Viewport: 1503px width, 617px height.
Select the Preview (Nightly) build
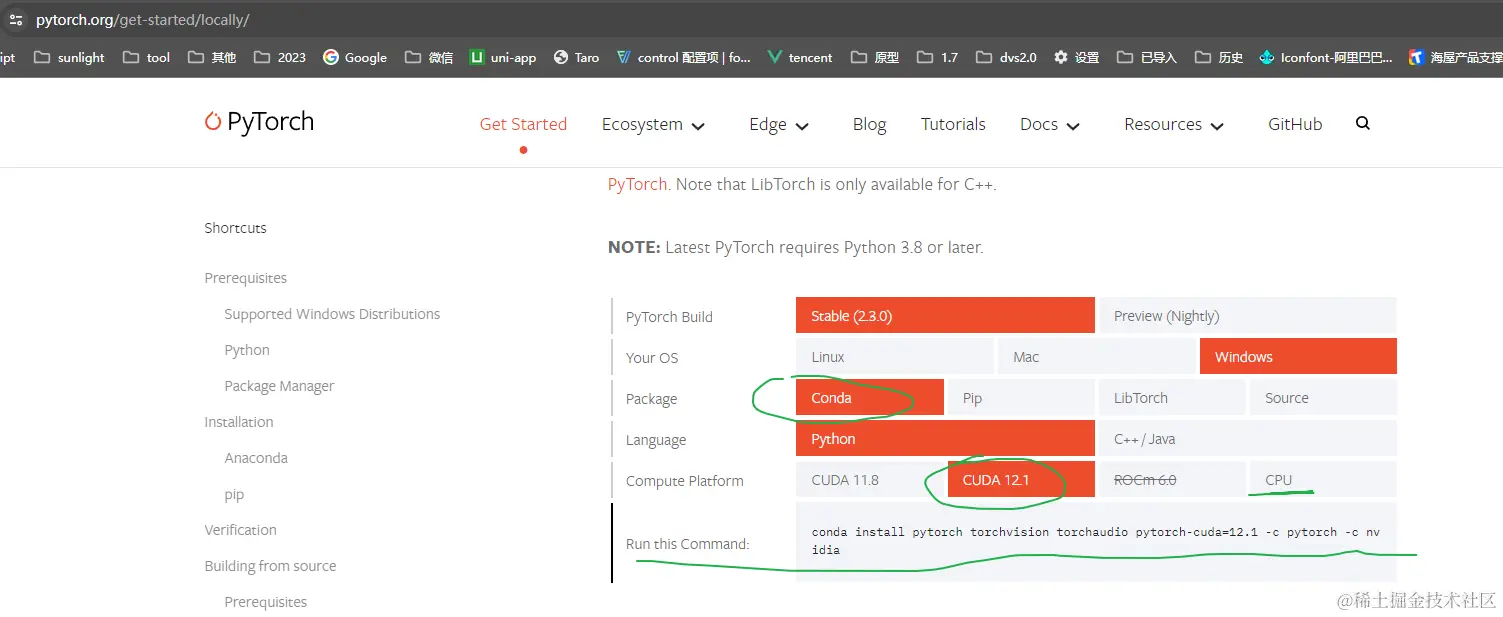(x=1247, y=315)
